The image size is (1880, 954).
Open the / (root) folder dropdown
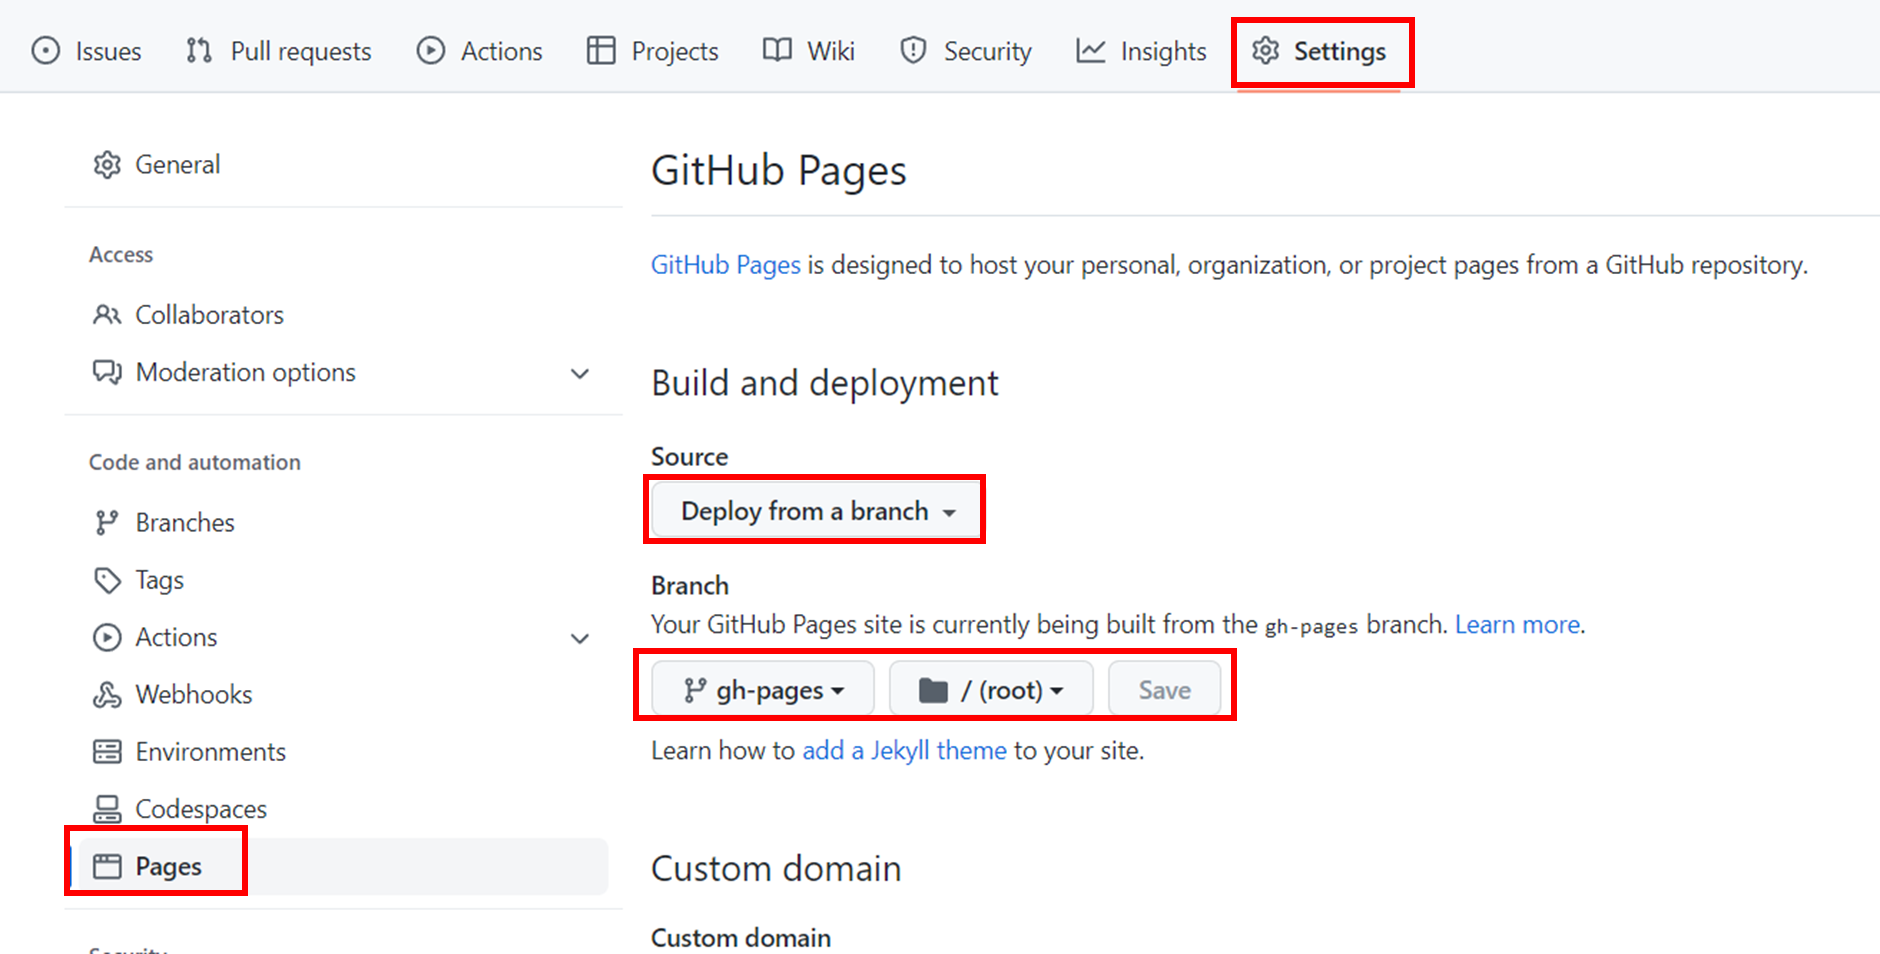tap(991, 689)
